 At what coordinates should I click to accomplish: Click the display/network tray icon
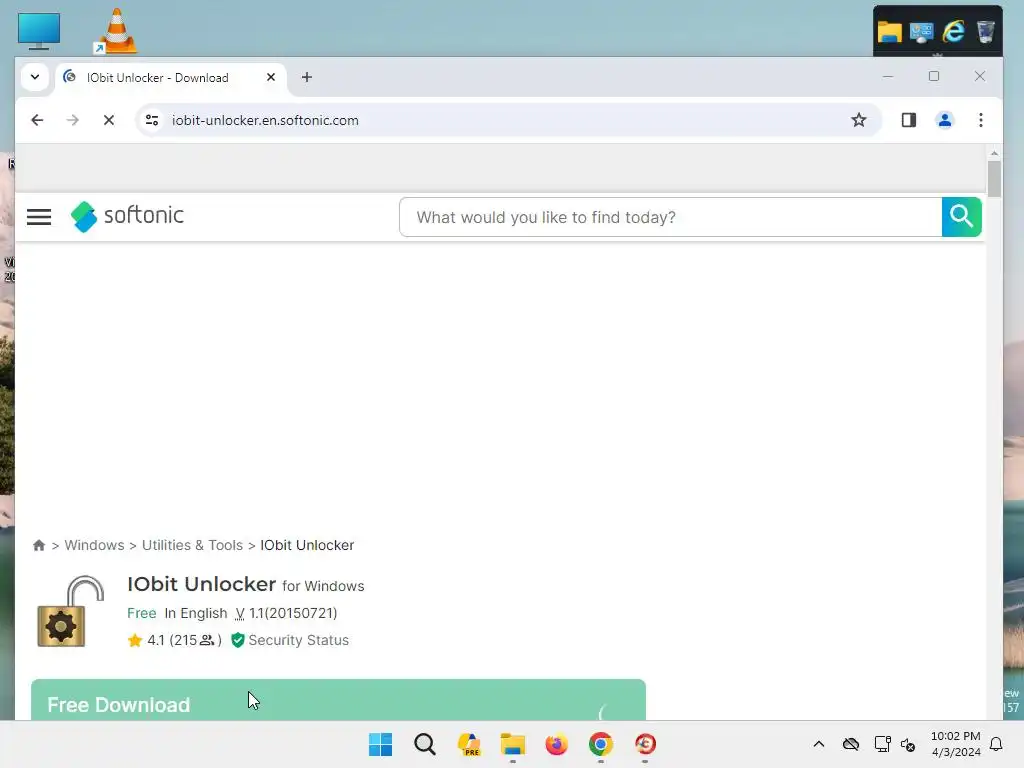882,744
